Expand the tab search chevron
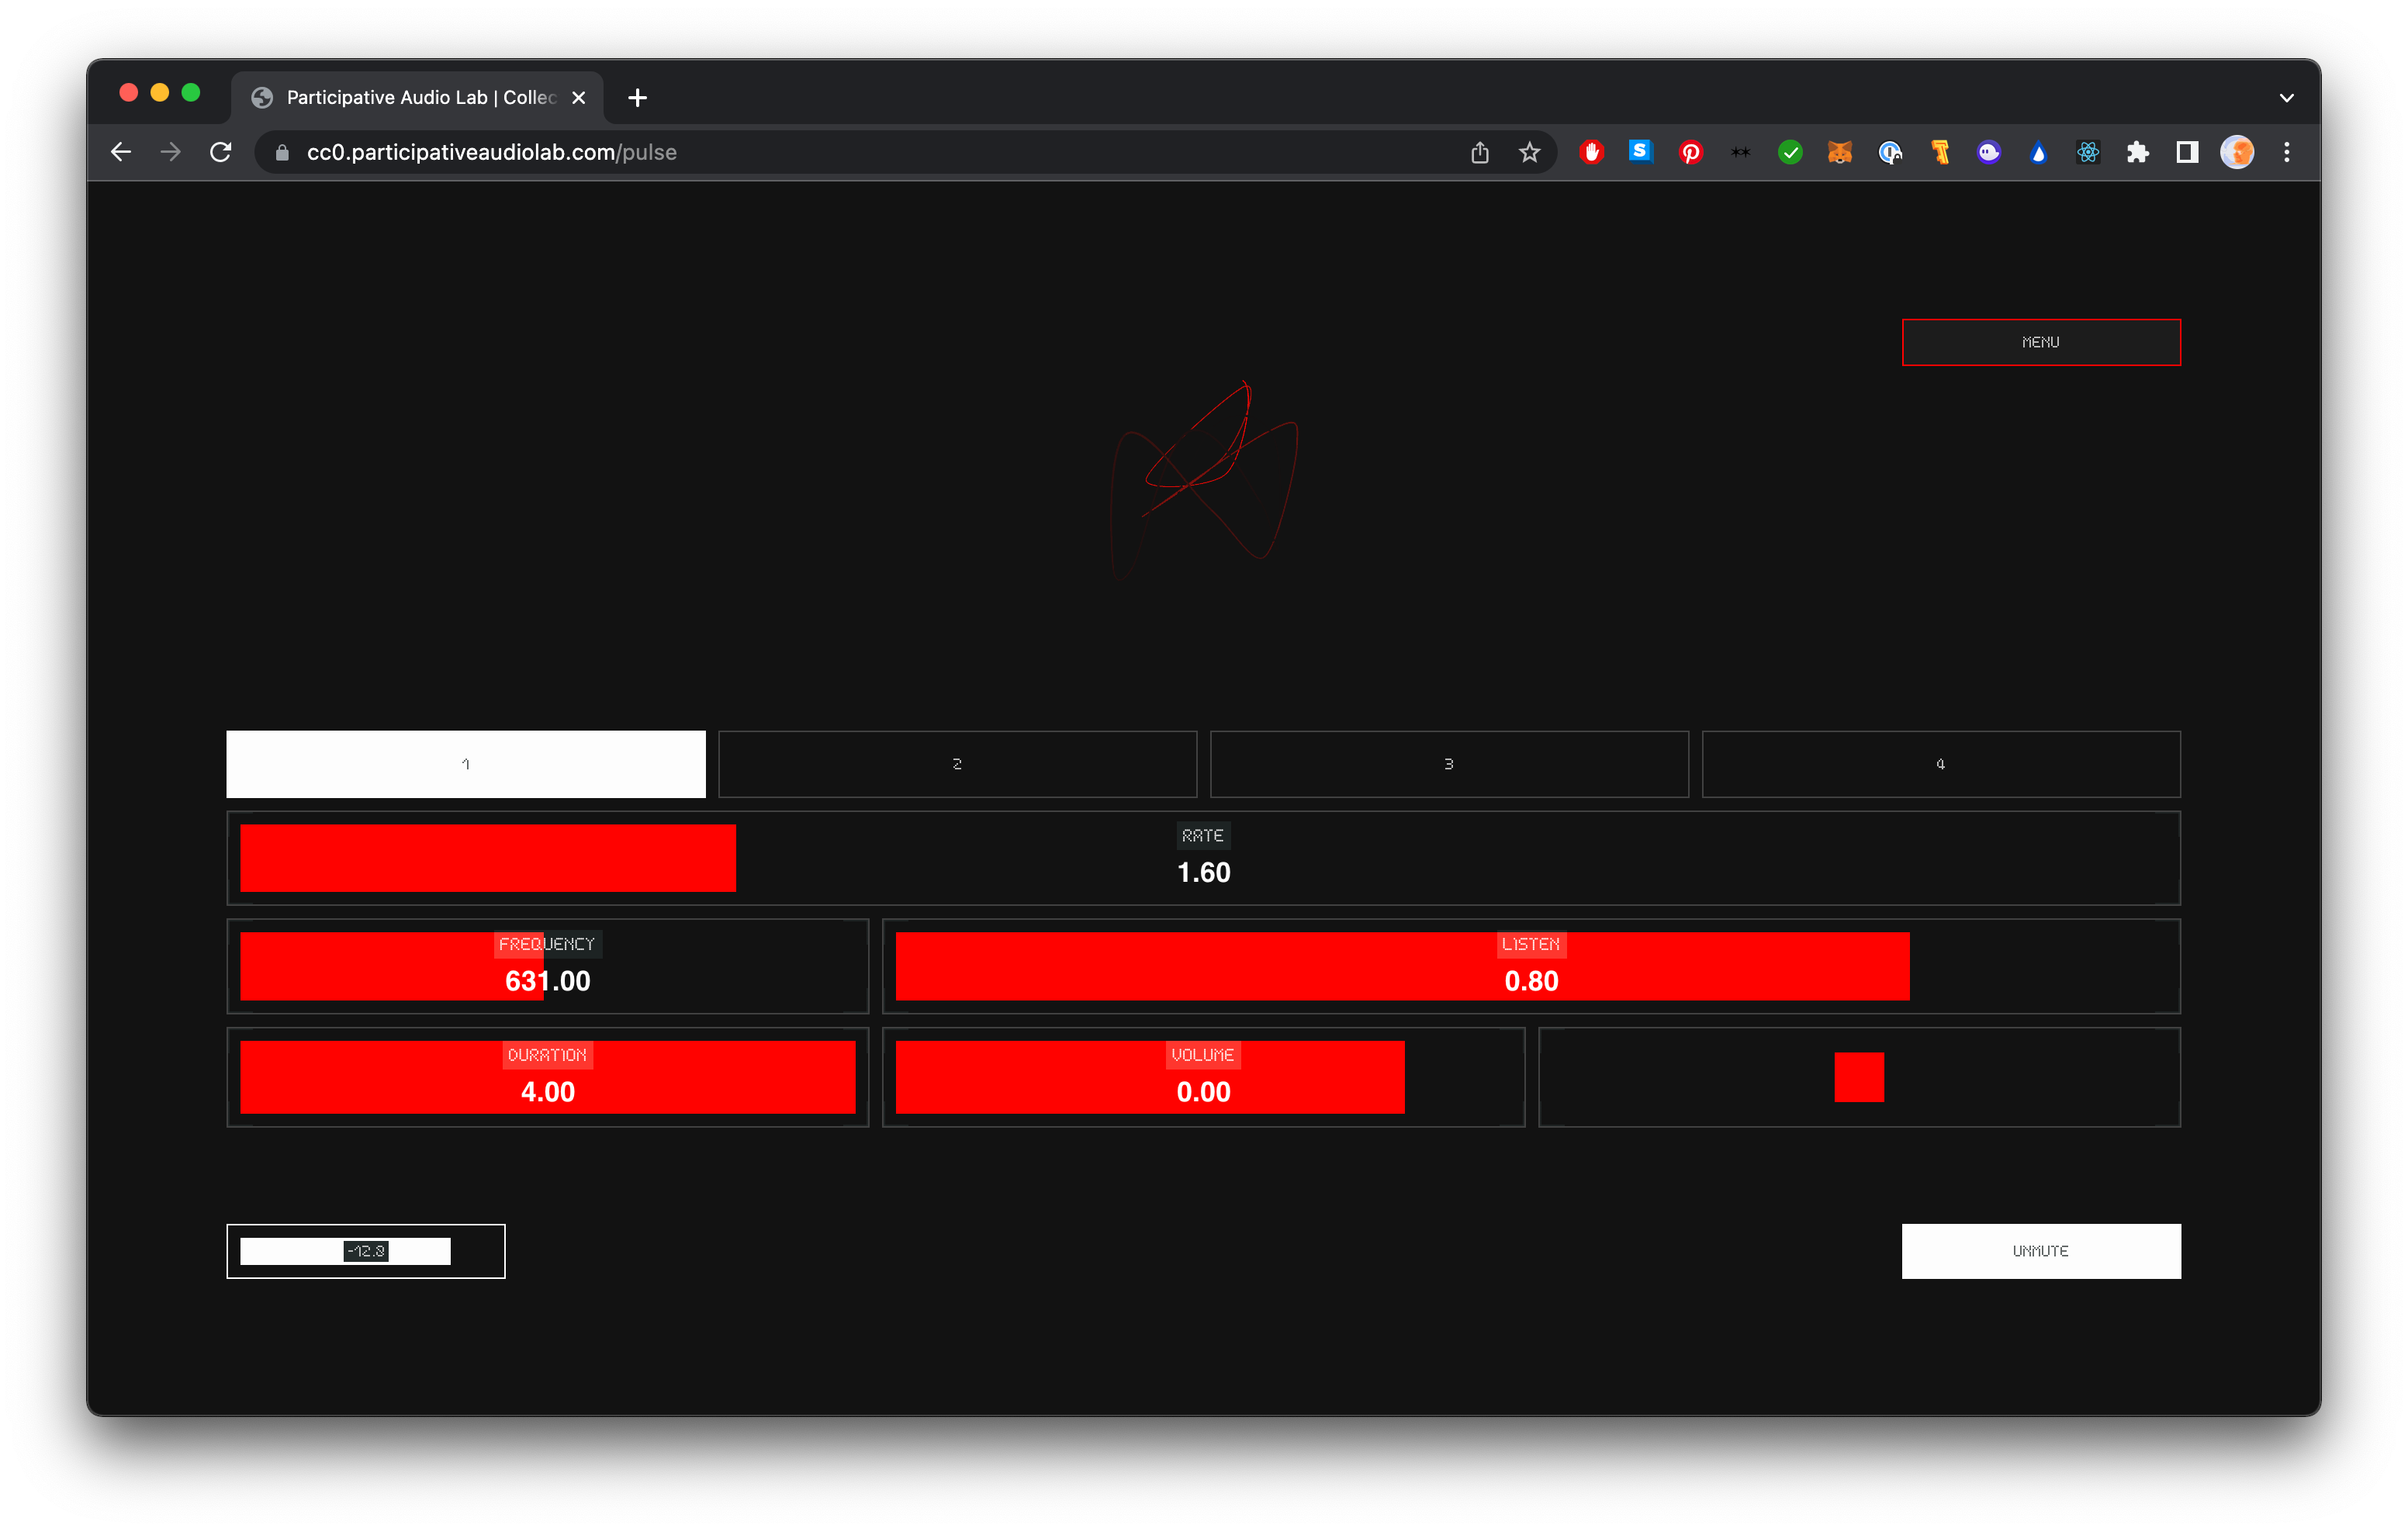 point(2286,98)
